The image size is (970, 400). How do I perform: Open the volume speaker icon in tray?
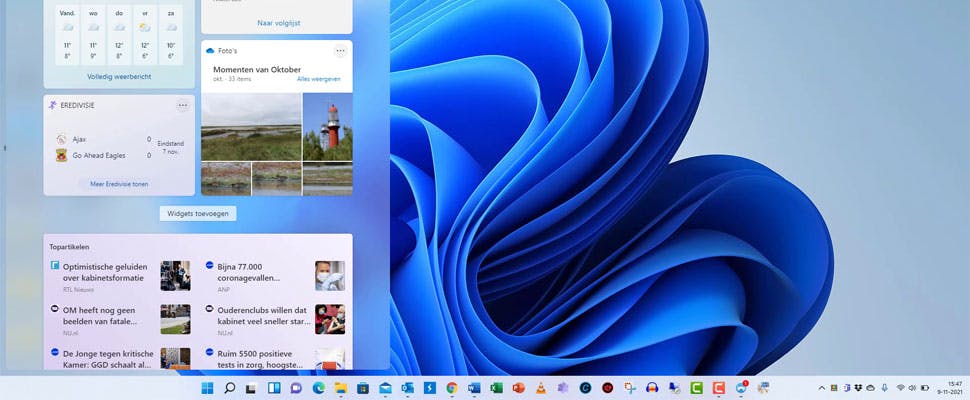pos(912,388)
